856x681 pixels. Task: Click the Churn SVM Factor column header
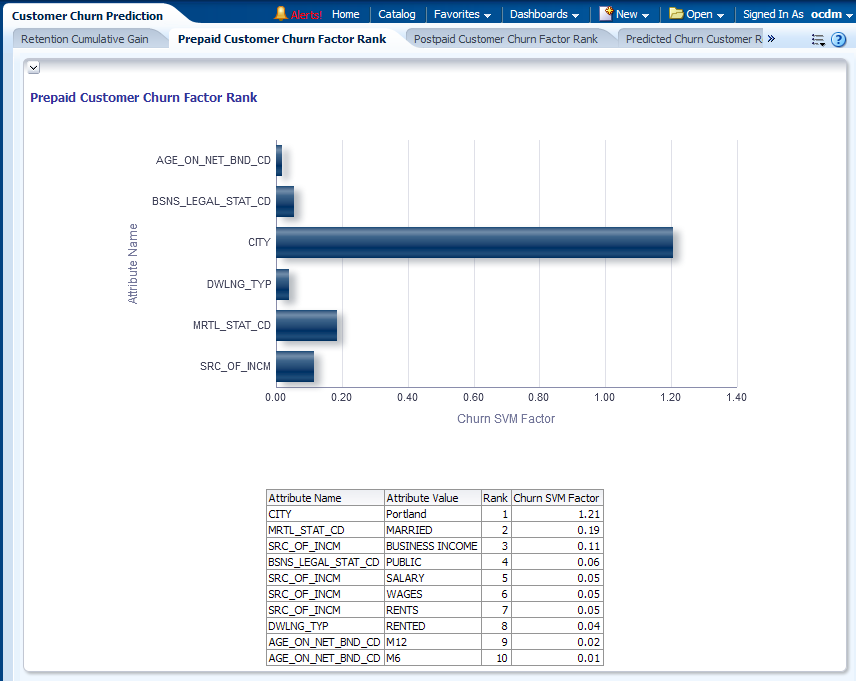point(556,498)
